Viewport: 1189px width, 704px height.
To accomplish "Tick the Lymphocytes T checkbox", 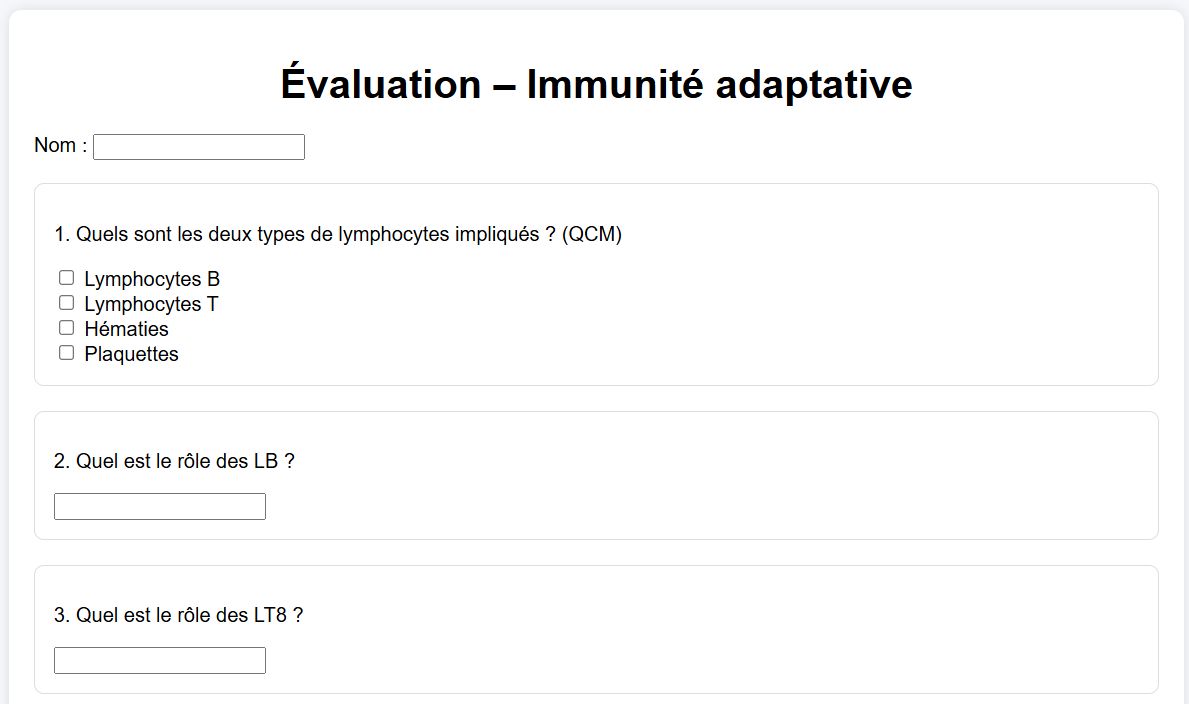I will coord(66,303).
